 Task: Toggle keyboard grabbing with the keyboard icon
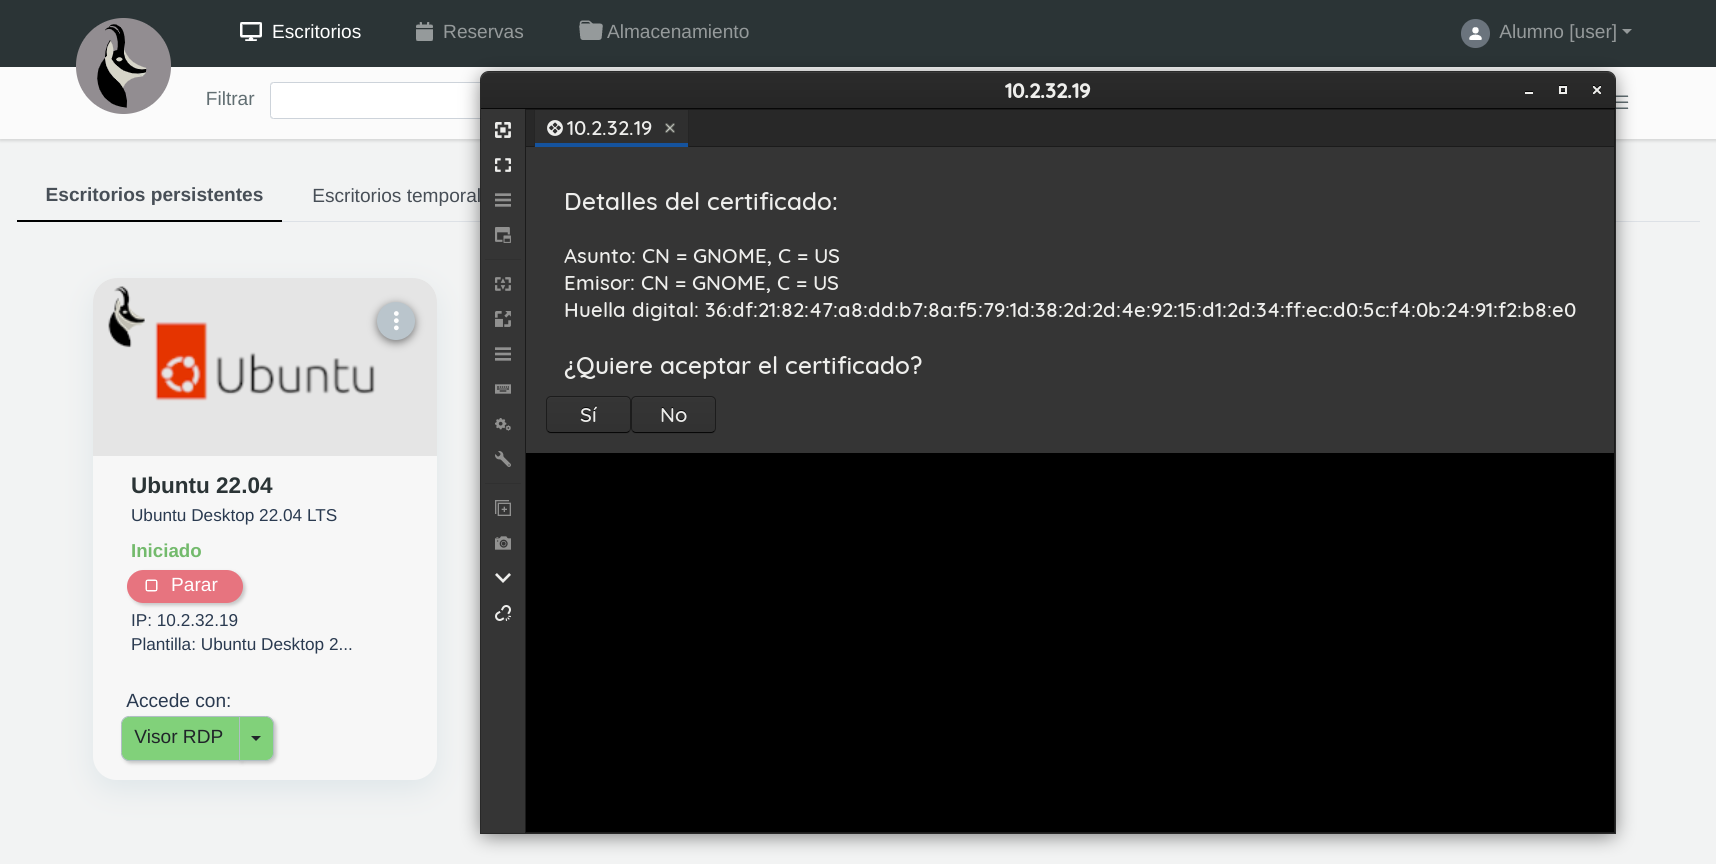[503, 389]
